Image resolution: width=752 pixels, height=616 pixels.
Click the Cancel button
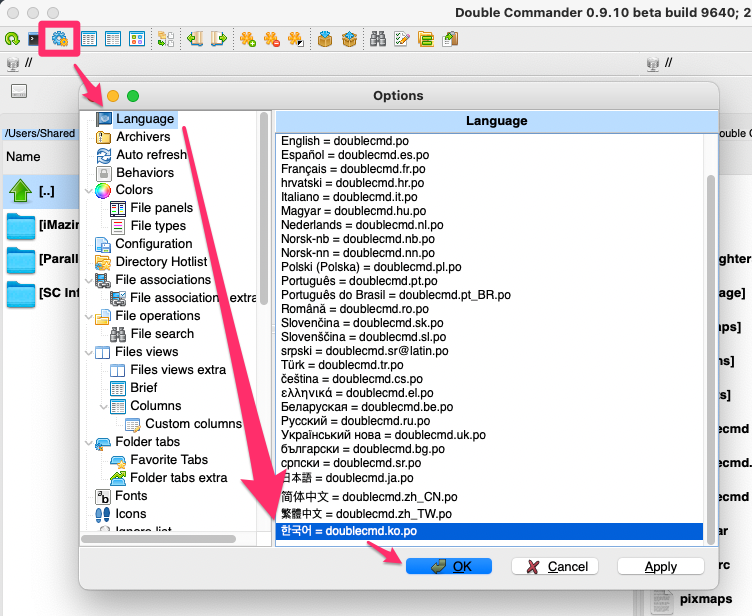tap(555, 566)
